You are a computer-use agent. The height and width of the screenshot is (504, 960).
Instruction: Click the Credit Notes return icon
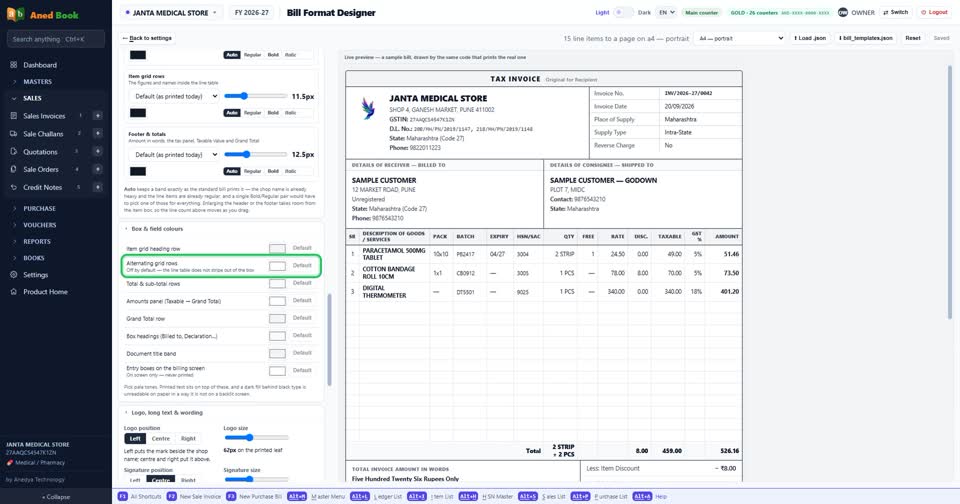pyautogui.click(x=13, y=187)
